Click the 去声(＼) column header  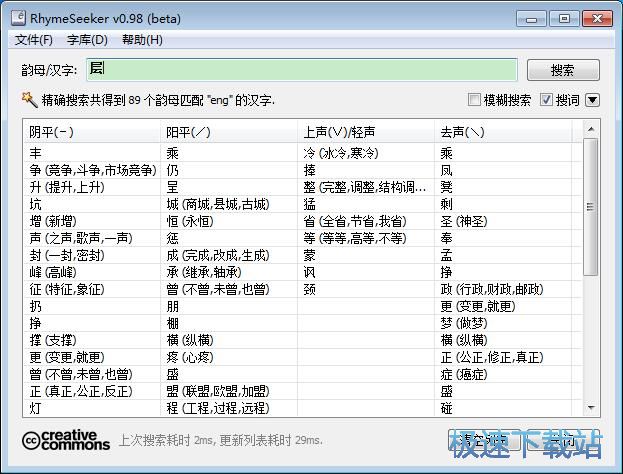503,132
